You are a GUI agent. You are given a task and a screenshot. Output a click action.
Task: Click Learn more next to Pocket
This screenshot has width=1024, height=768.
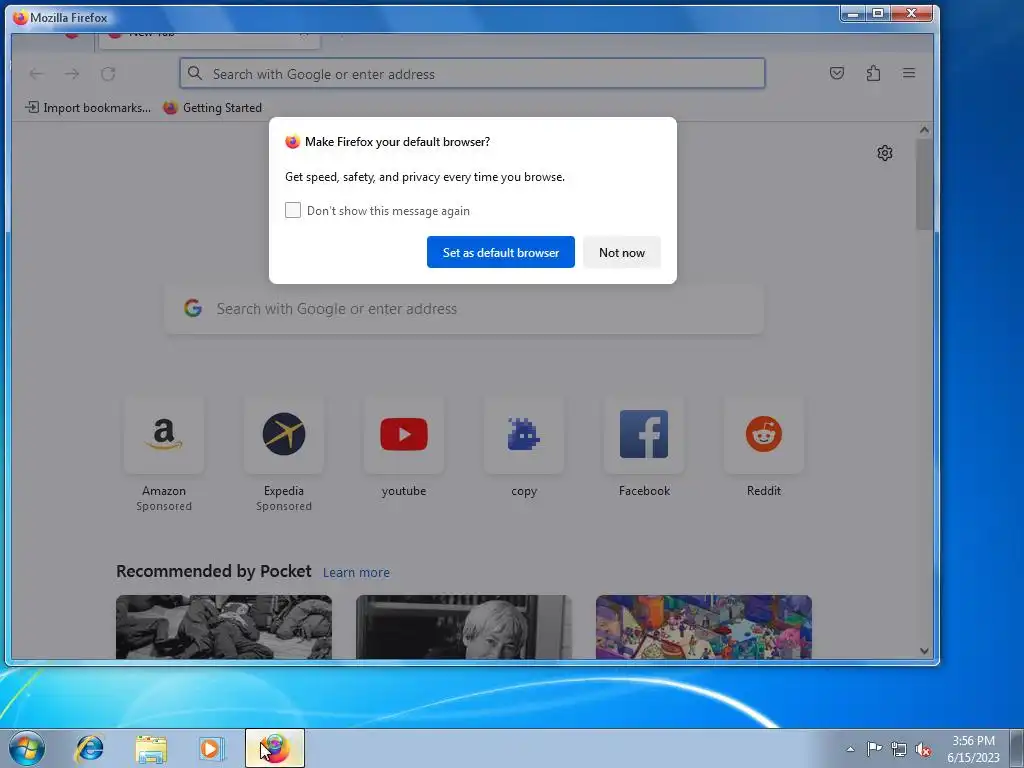pyautogui.click(x=356, y=573)
